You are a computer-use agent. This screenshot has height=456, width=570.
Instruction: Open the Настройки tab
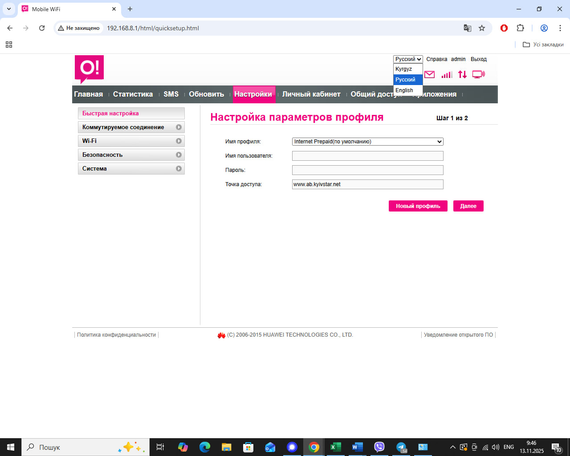pos(253,94)
